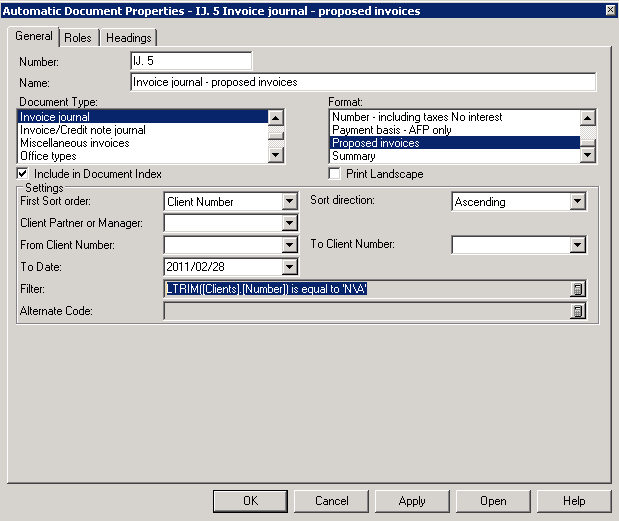Open the Filter expression builder icon
This screenshot has height=521, width=619.
(x=577, y=290)
